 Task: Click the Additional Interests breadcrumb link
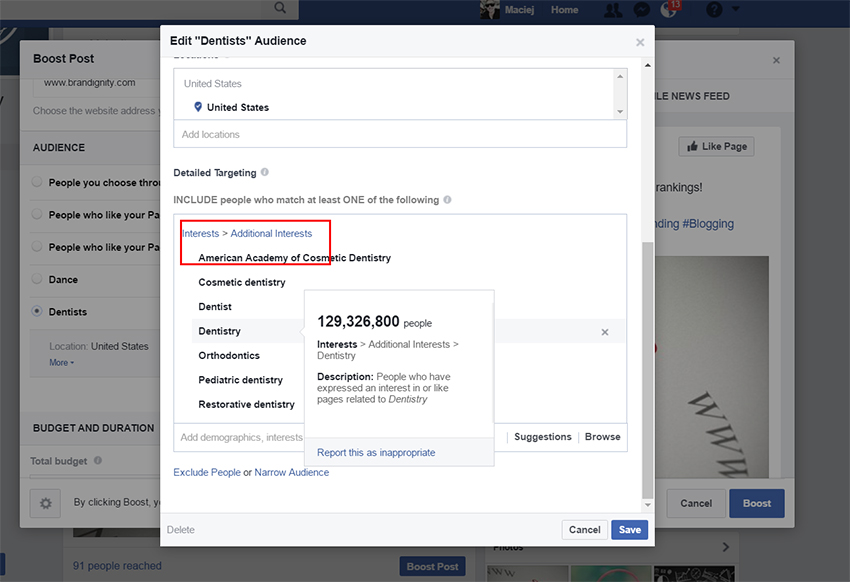(271, 233)
